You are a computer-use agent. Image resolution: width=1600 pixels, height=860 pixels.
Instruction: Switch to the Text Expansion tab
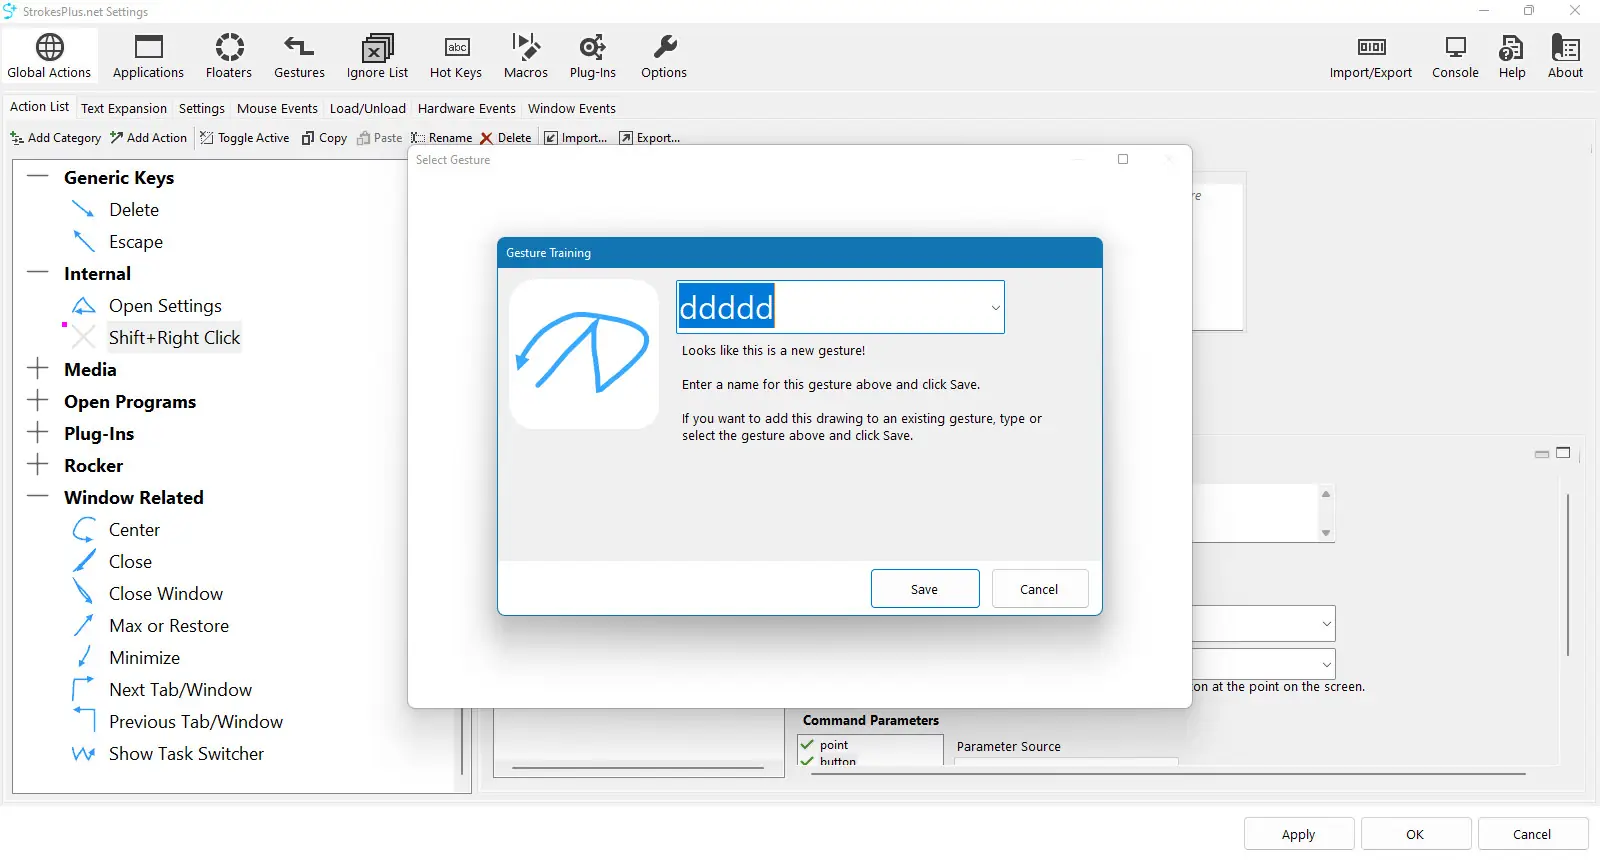[124, 108]
